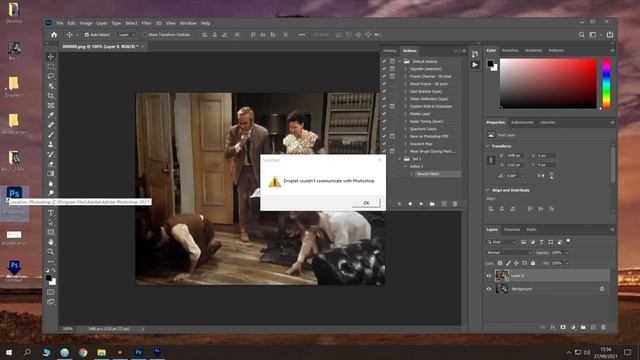Select the Crop tool
Screen dimensions: 640x360
pos(51,96)
